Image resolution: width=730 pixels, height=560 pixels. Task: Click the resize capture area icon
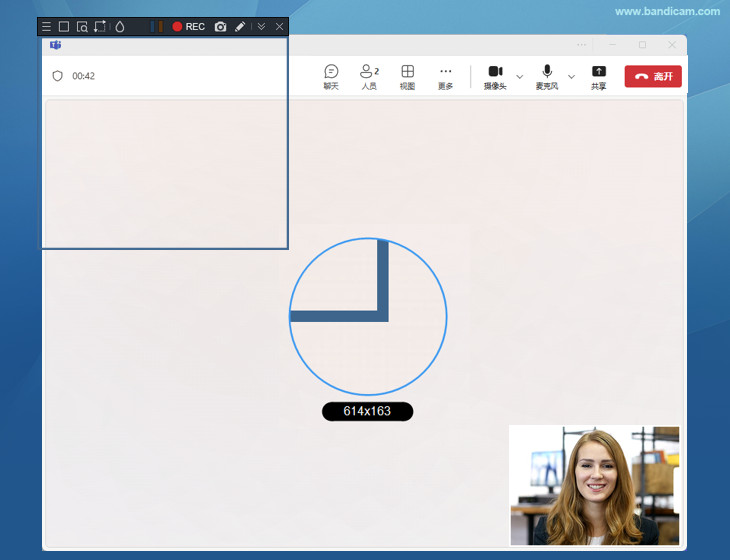100,27
